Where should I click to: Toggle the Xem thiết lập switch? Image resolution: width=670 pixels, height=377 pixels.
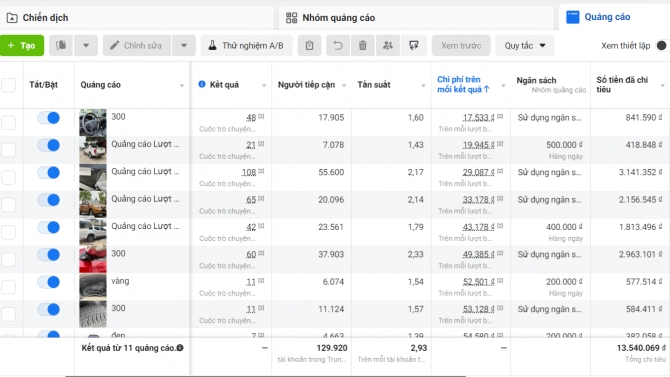[x=662, y=45]
